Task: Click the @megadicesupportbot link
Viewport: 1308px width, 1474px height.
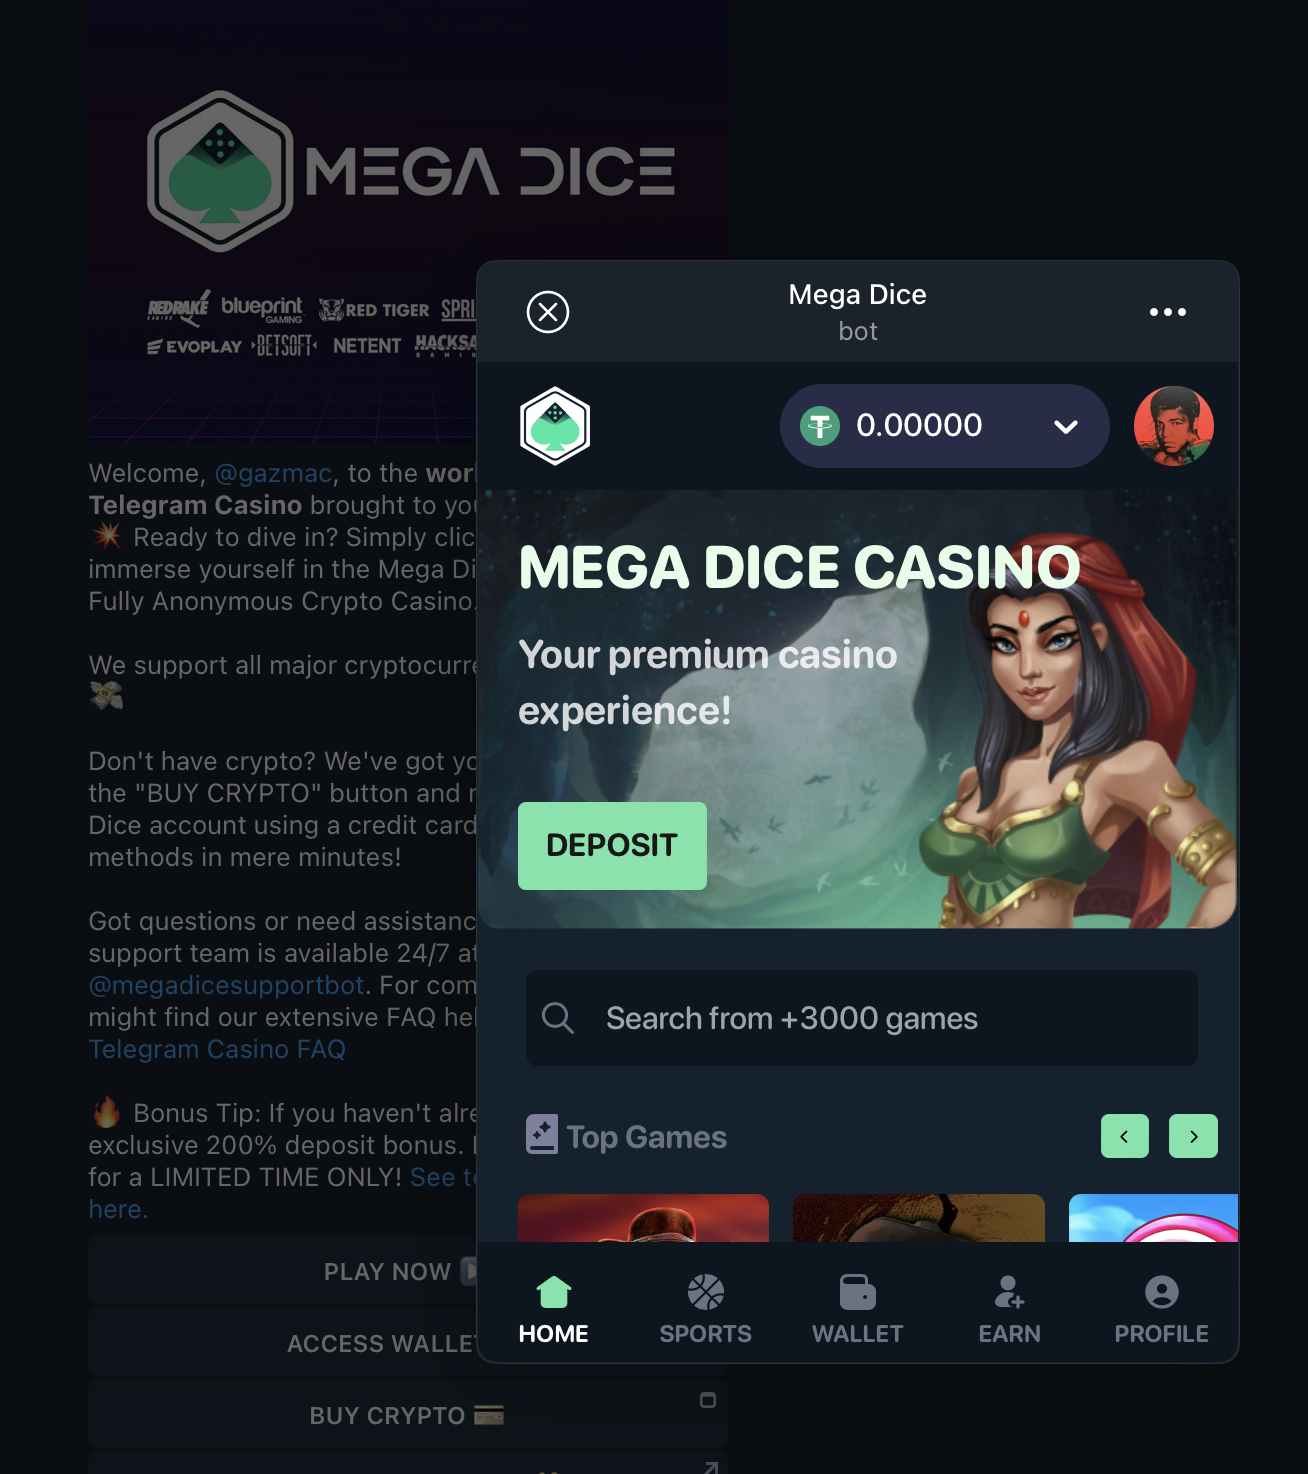Action: pos(226,985)
